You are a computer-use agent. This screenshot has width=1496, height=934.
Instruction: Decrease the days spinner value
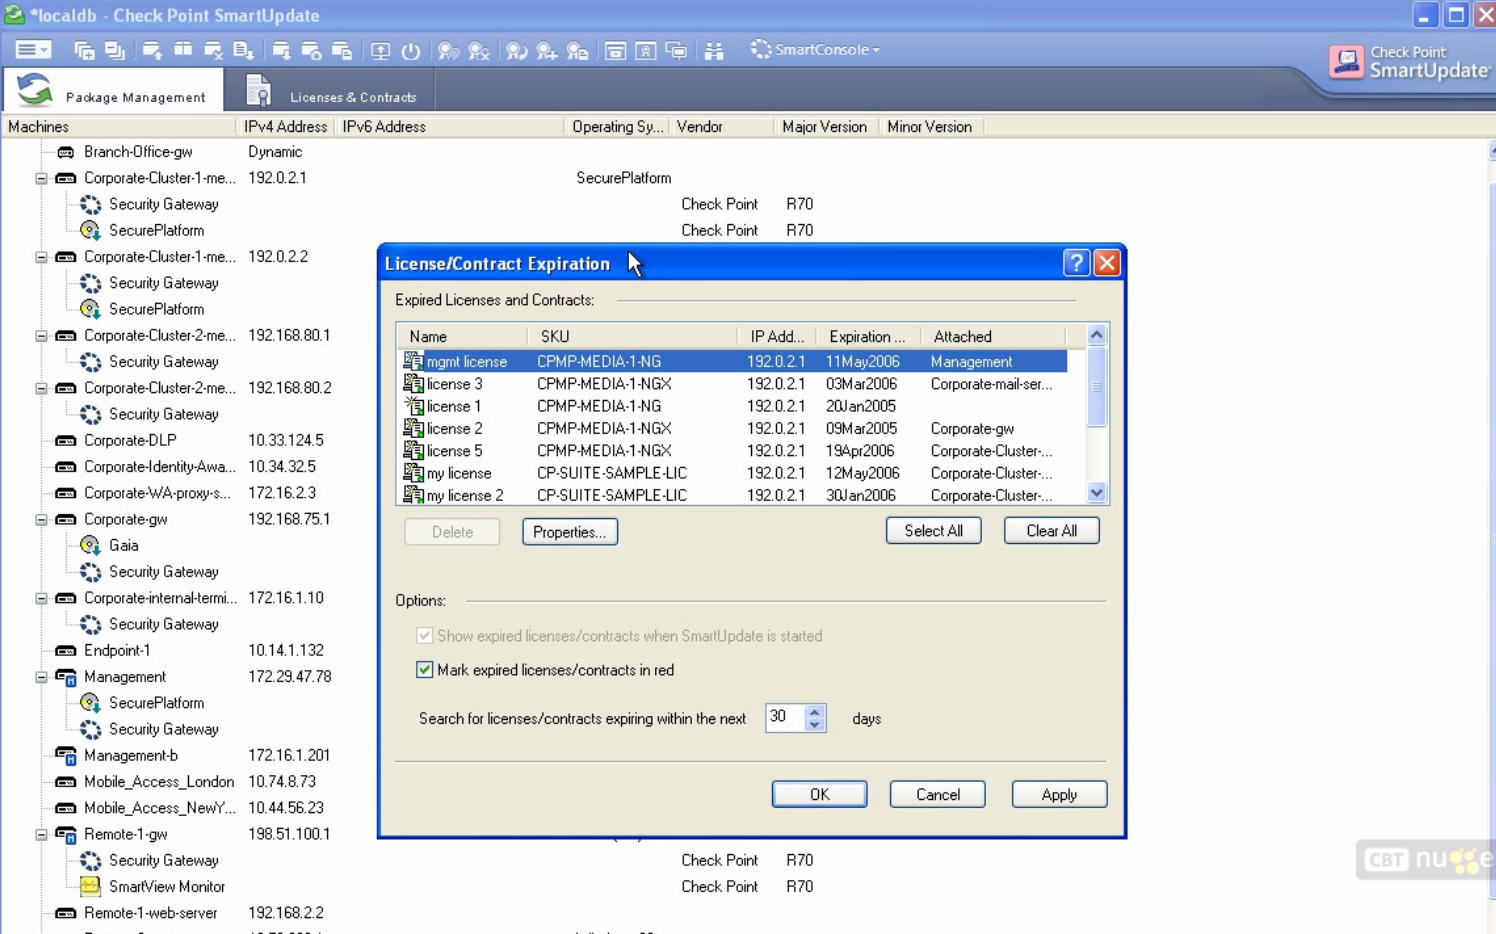tap(815, 725)
